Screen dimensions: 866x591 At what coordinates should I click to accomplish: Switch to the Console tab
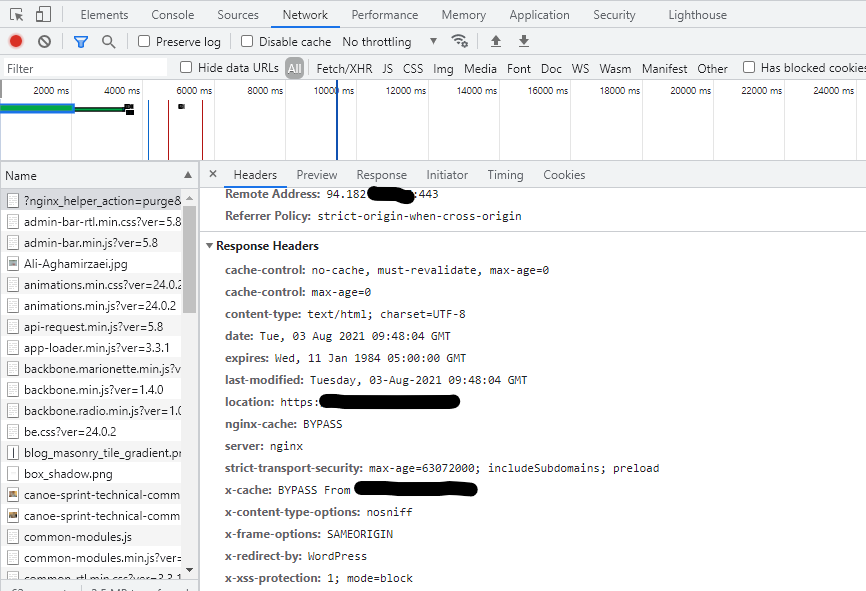173,15
